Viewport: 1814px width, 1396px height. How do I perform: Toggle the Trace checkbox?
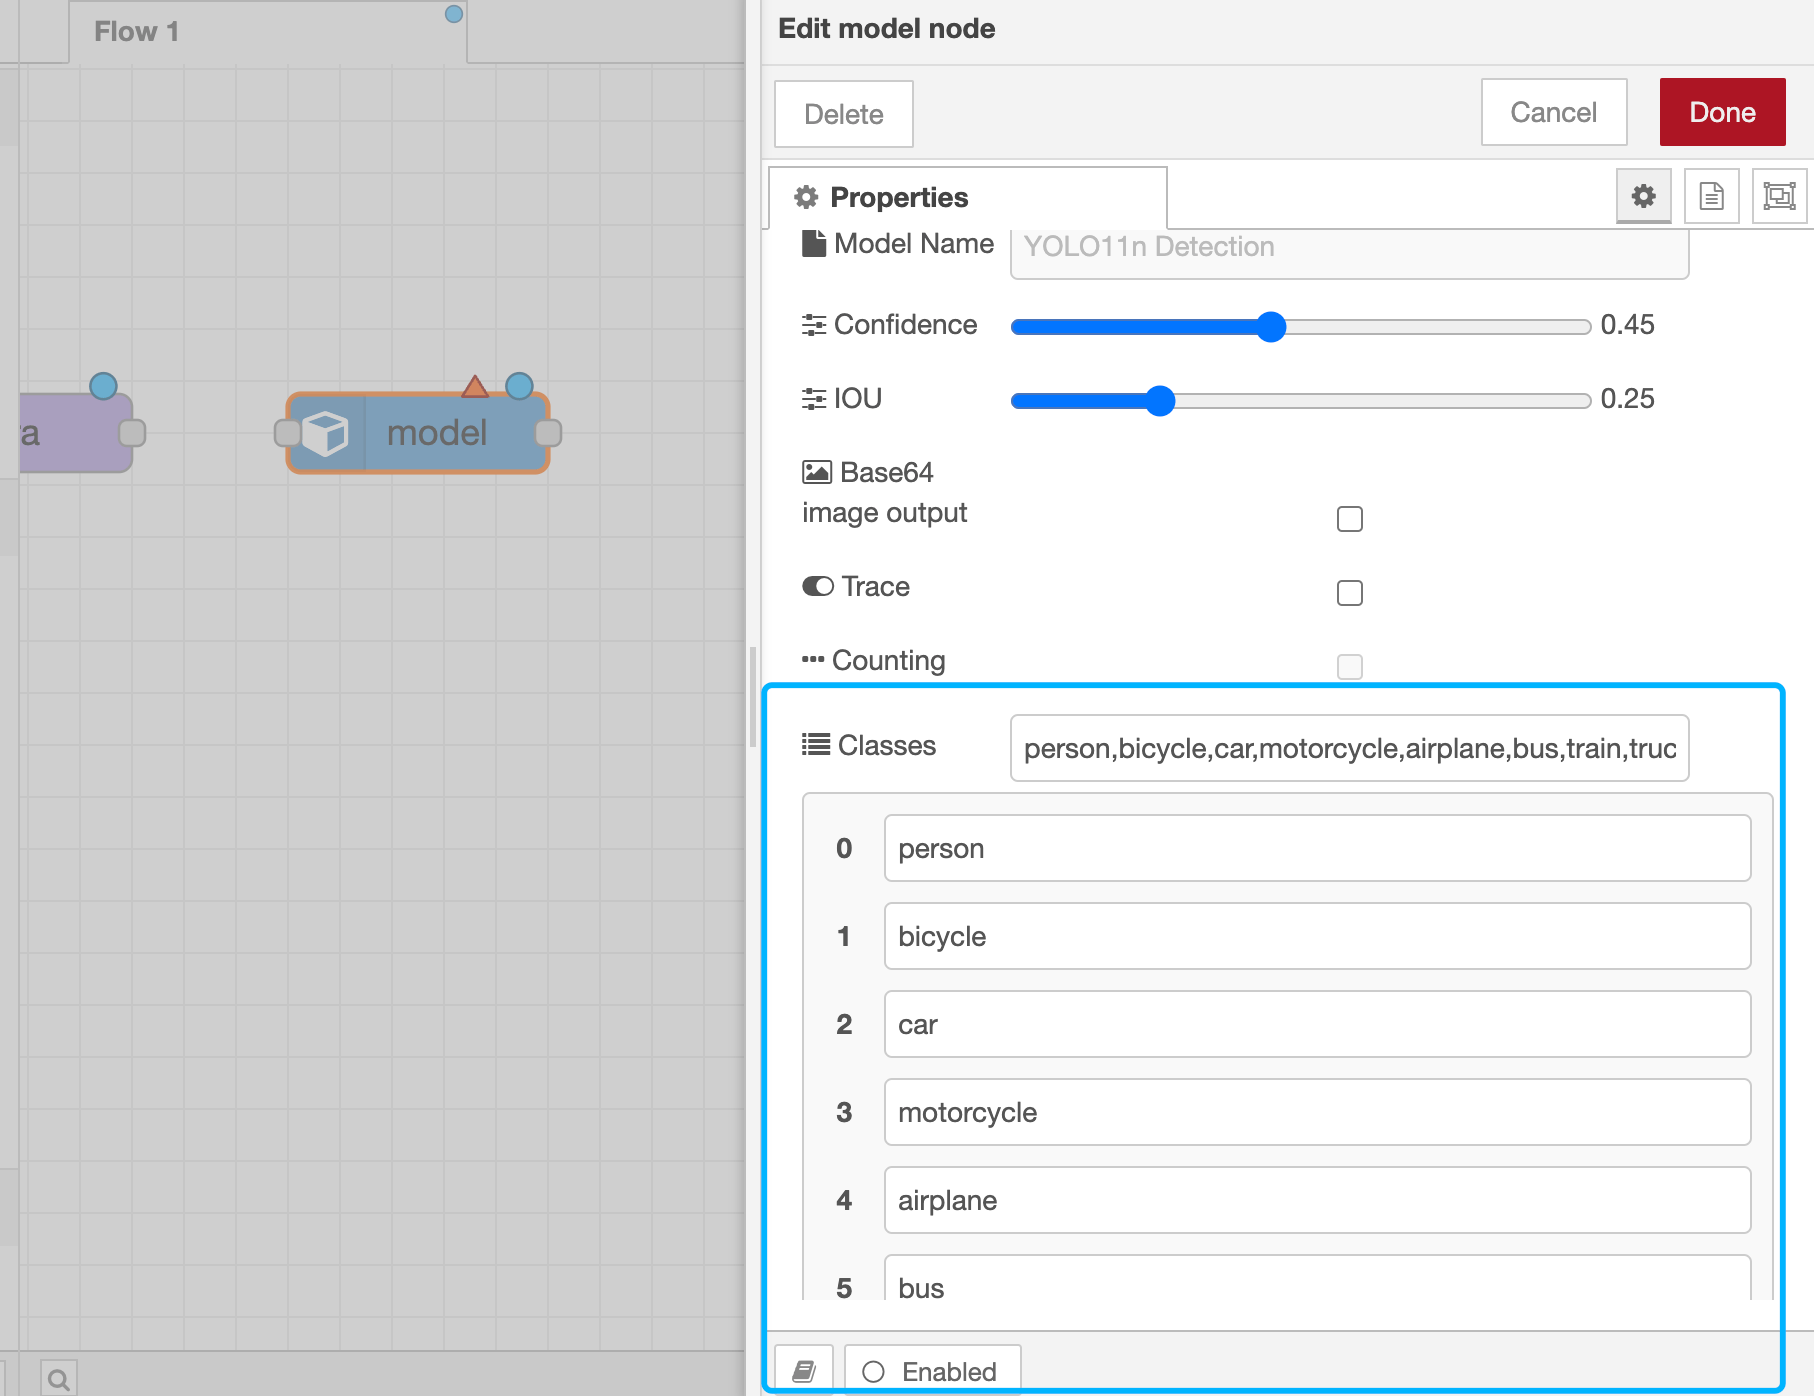pos(1349,593)
